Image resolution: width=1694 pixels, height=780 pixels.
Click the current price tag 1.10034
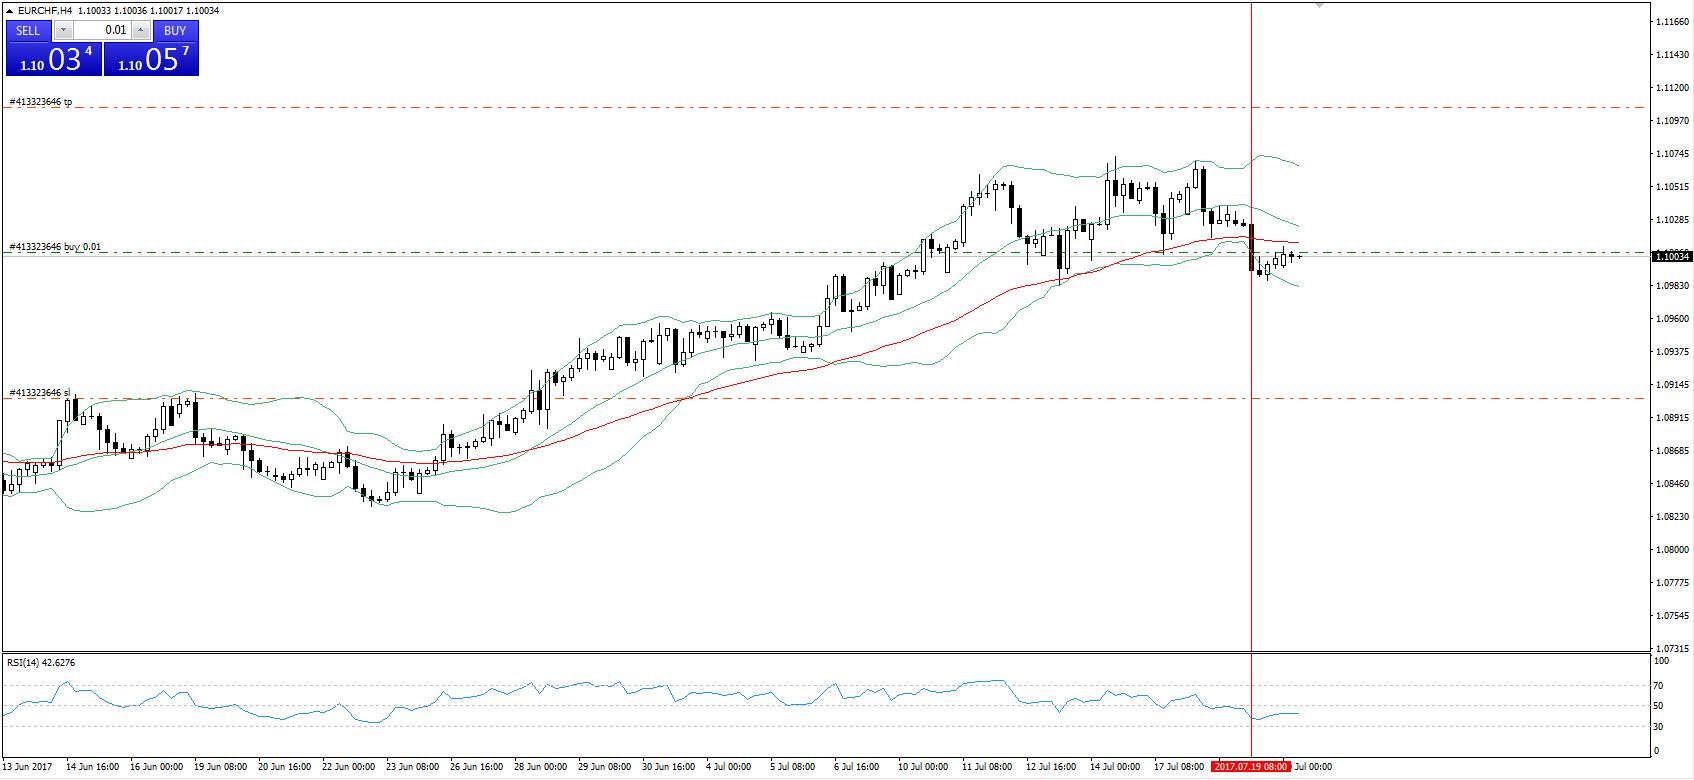click(x=1672, y=256)
